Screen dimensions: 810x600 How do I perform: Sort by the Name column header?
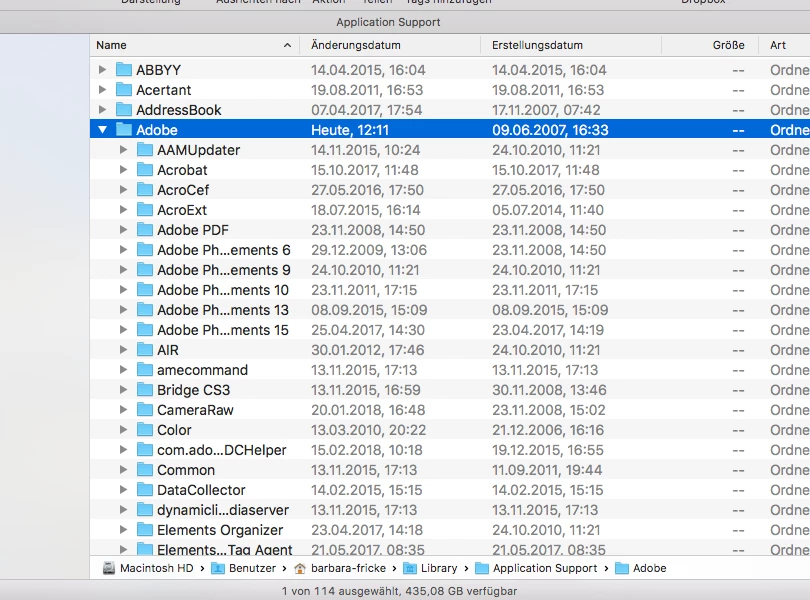194,45
